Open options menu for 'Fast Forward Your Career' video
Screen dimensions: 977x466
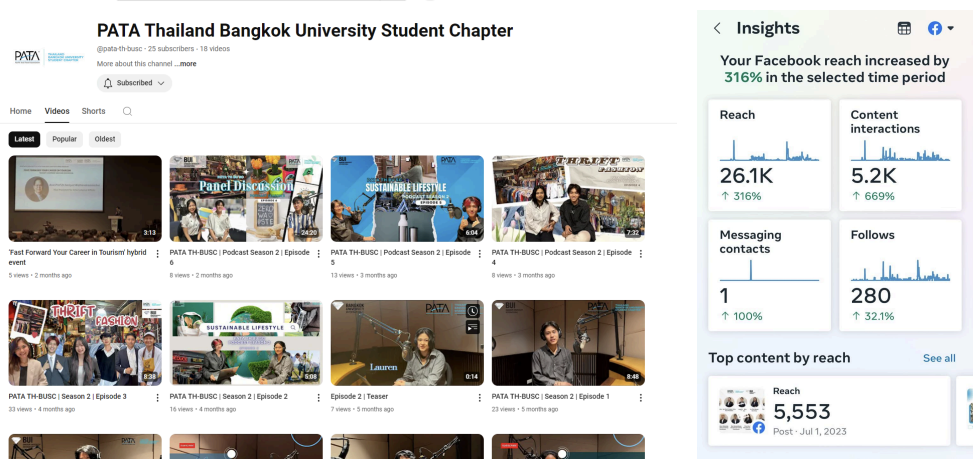click(x=157, y=254)
